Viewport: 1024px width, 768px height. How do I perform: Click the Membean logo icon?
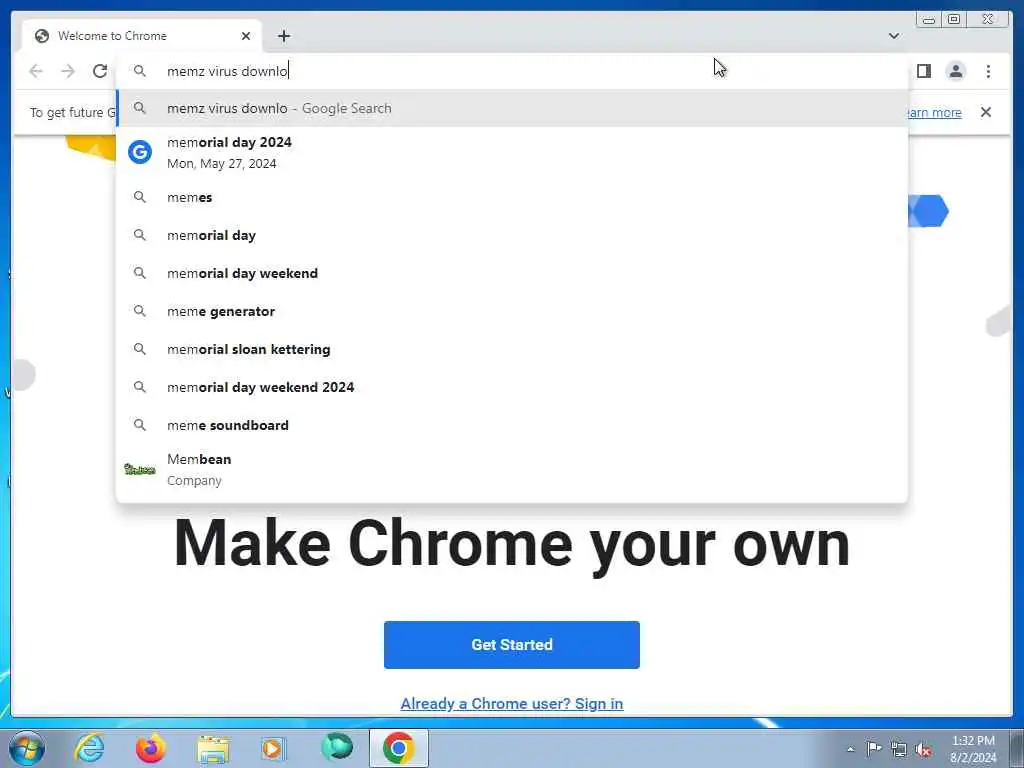(140, 470)
